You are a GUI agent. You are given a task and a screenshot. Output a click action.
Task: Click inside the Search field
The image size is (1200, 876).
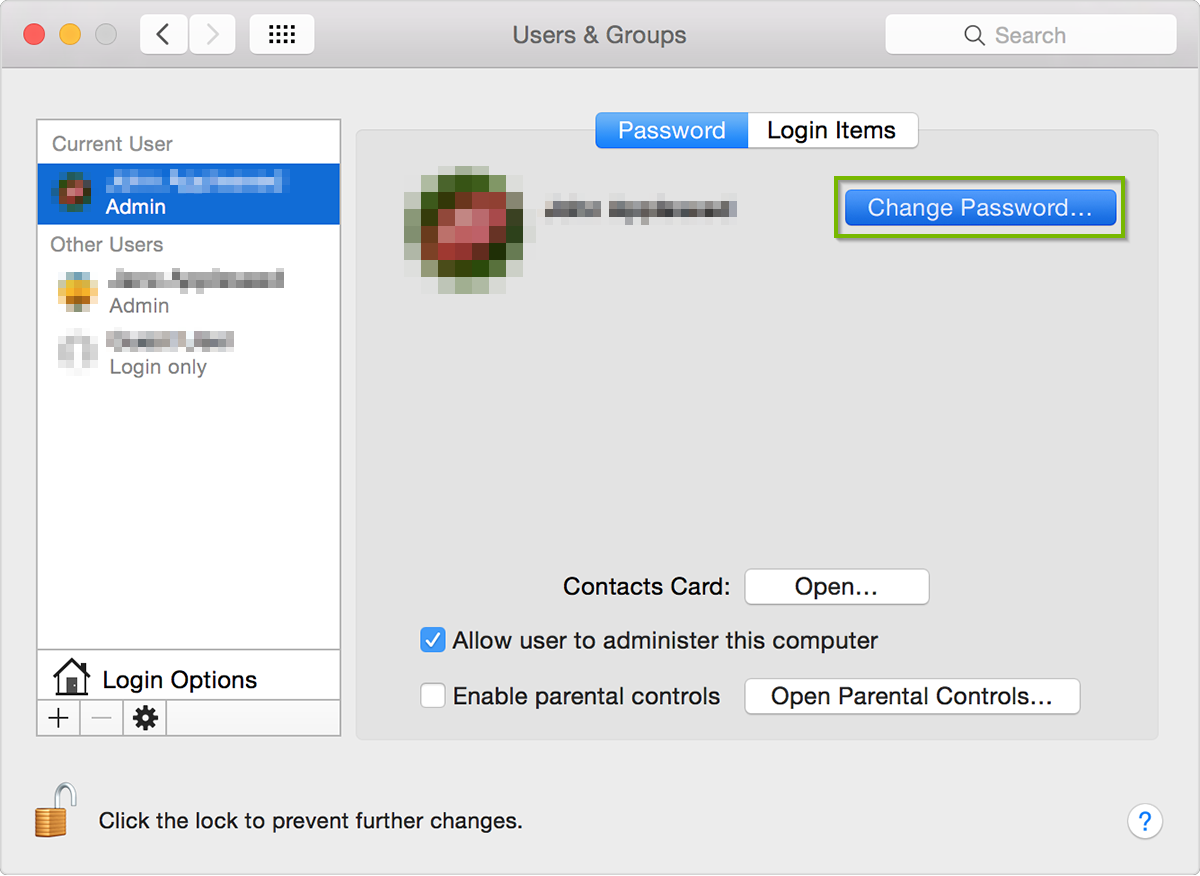click(x=1040, y=34)
